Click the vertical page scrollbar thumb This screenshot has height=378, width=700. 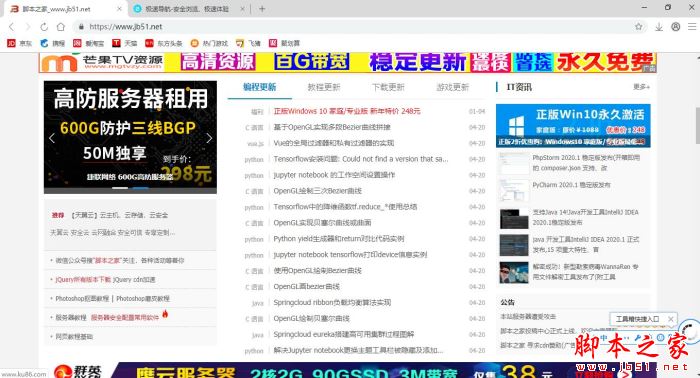click(x=697, y=125)
